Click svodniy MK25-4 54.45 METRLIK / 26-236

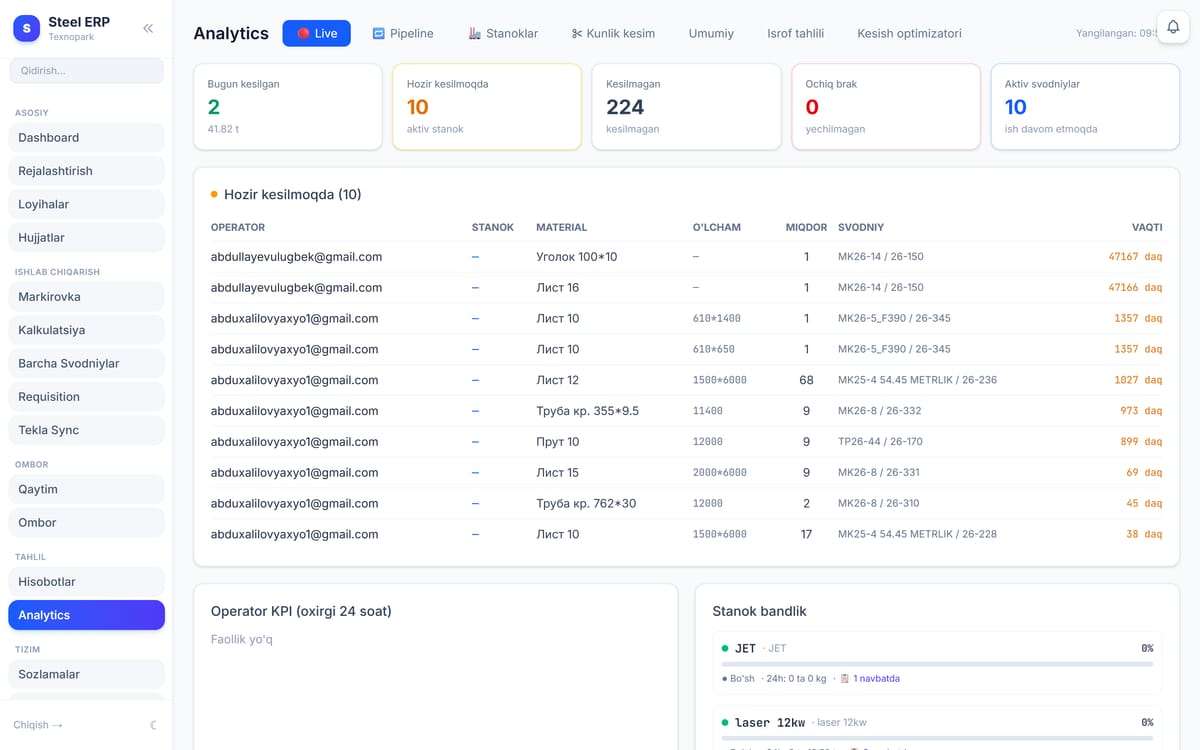click(917, 380)
